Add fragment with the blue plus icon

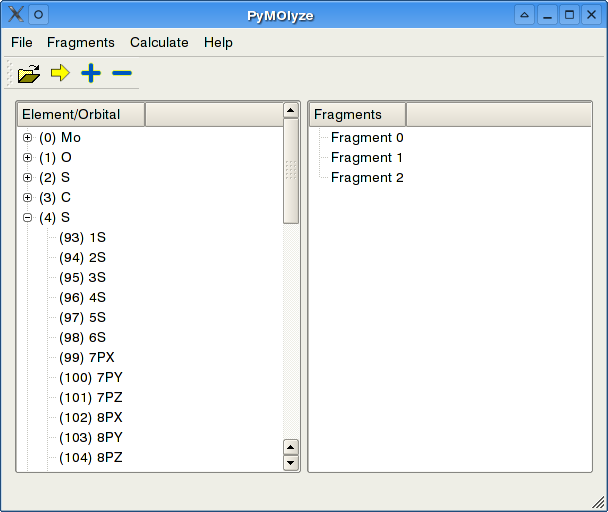pyautogui.click(x=91, y=73)
